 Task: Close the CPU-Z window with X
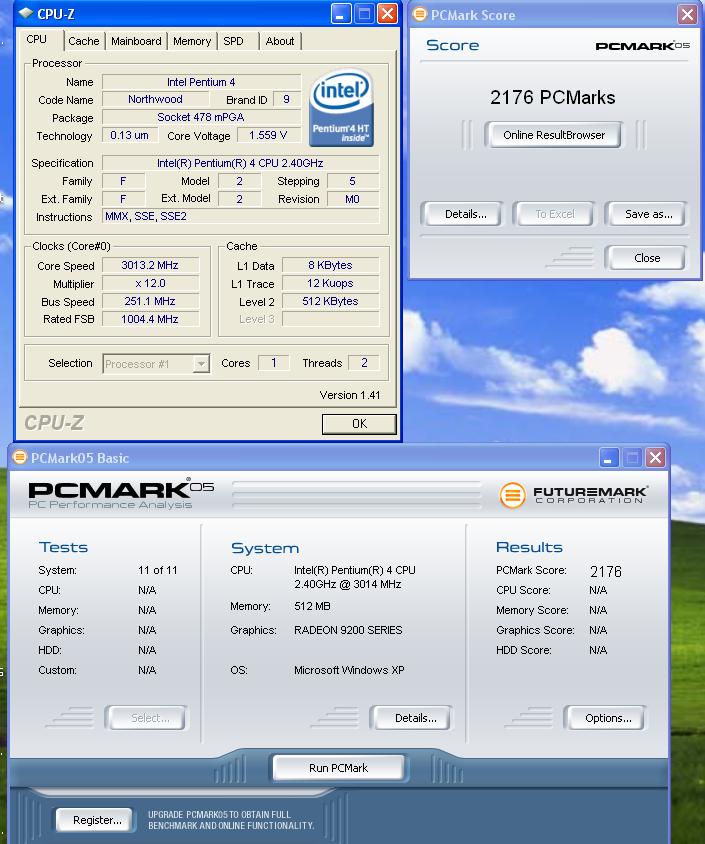387,14
